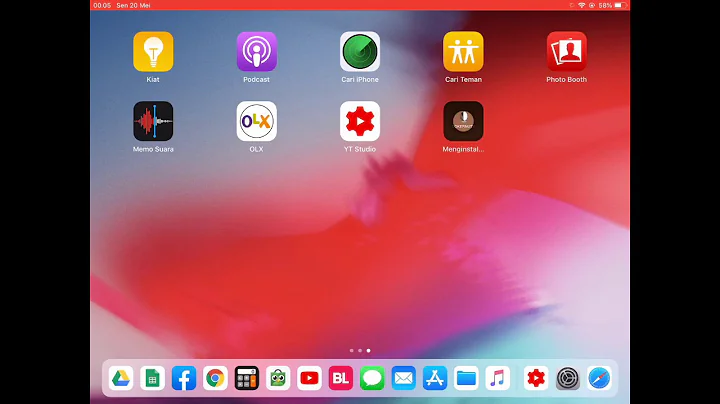Launch the Podcast app
The width and height of the screenshot is (720, 404).
(256, 51)
